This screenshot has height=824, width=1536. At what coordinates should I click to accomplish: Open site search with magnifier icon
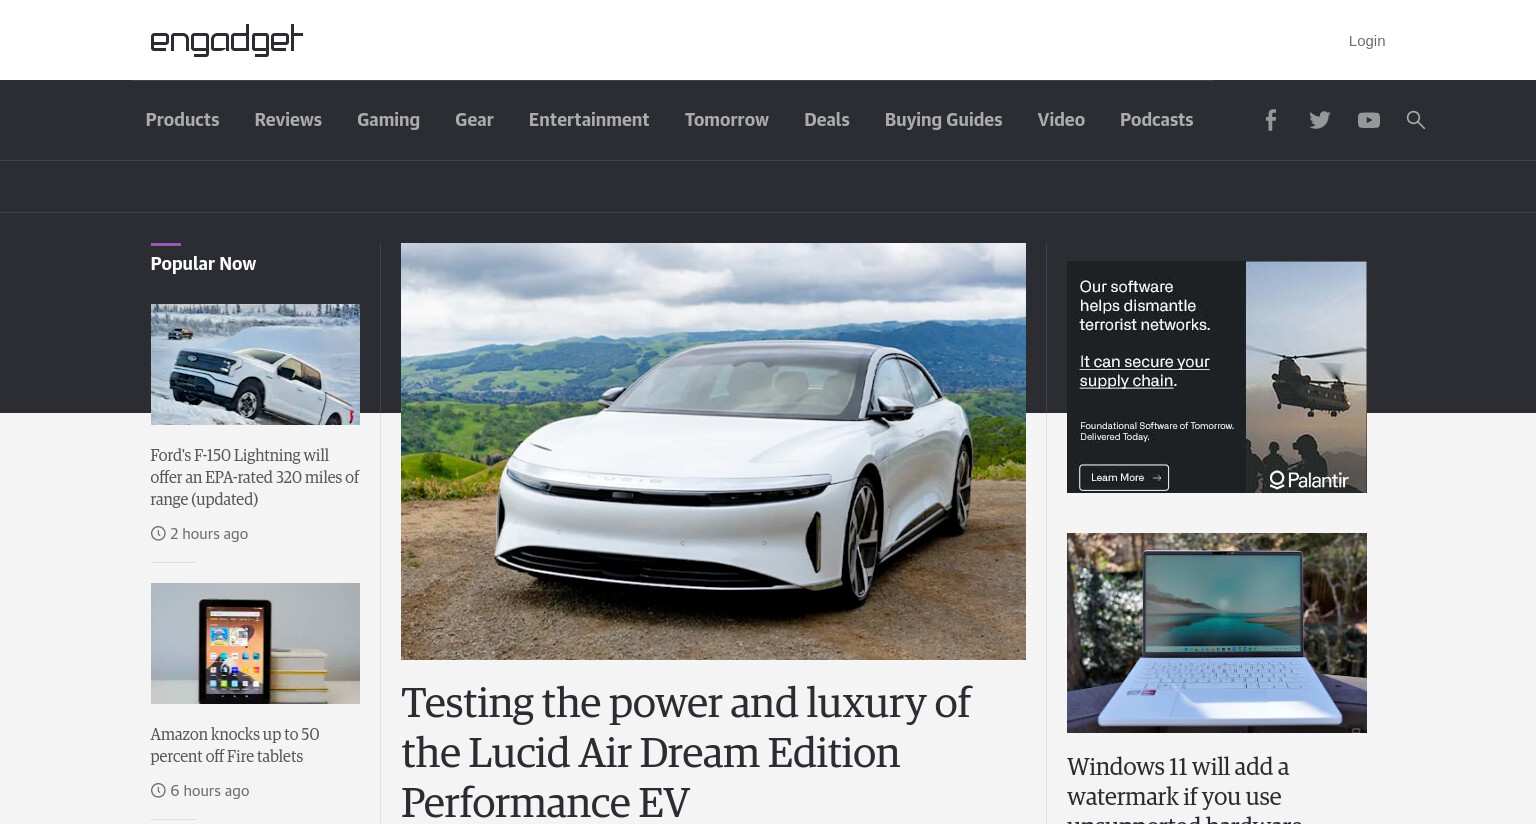point(1415,120)
